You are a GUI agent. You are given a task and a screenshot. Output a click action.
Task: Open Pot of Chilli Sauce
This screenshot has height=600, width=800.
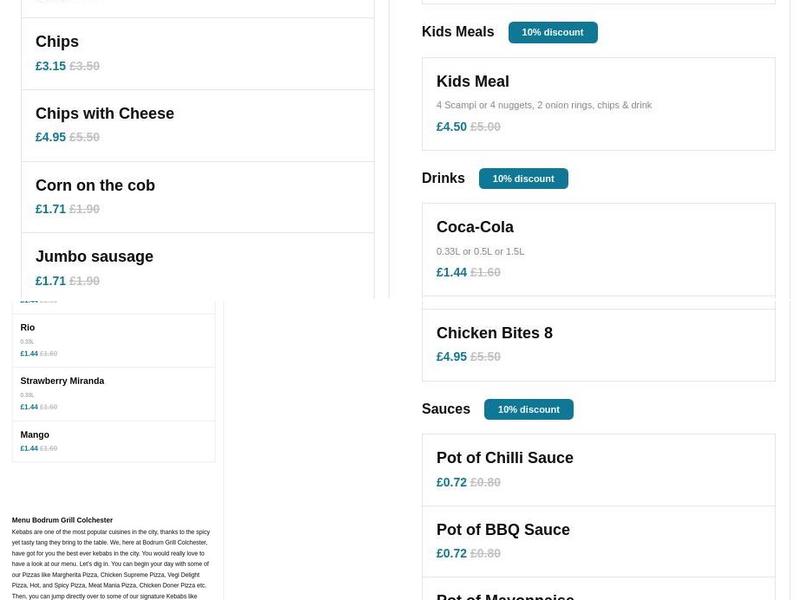504,457
